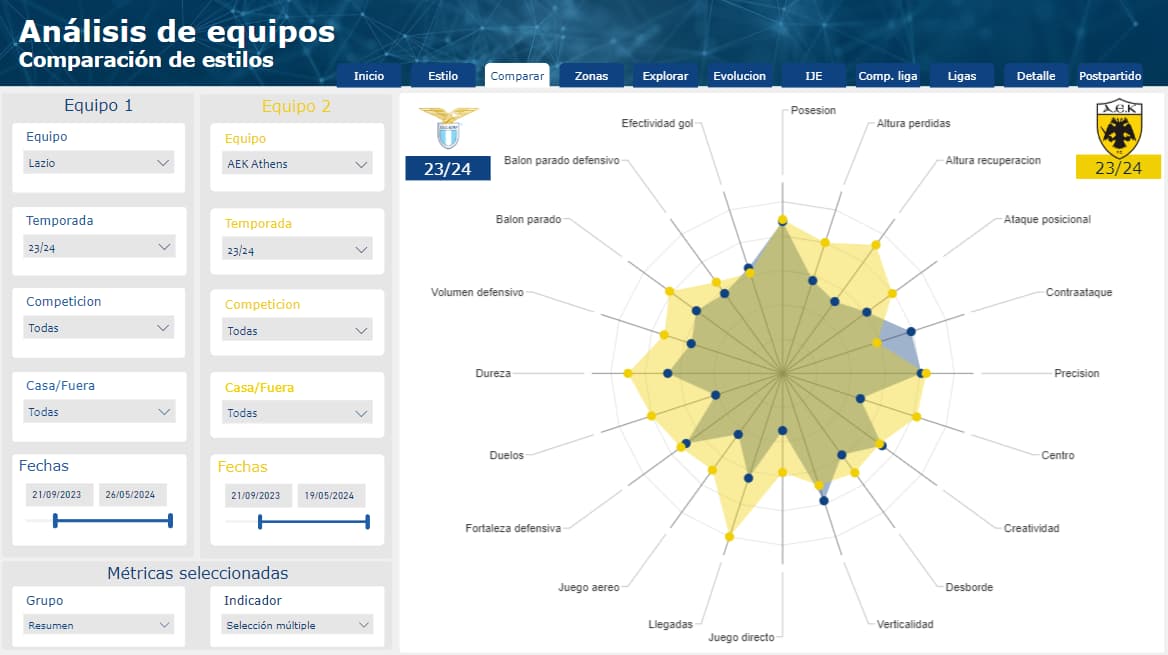Grab the left handle of Equipo 1 date slider

(55, 520)
